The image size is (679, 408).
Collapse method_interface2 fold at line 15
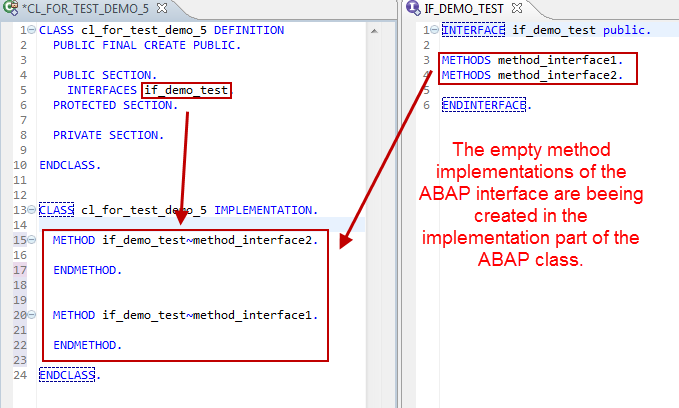[32, 240]
